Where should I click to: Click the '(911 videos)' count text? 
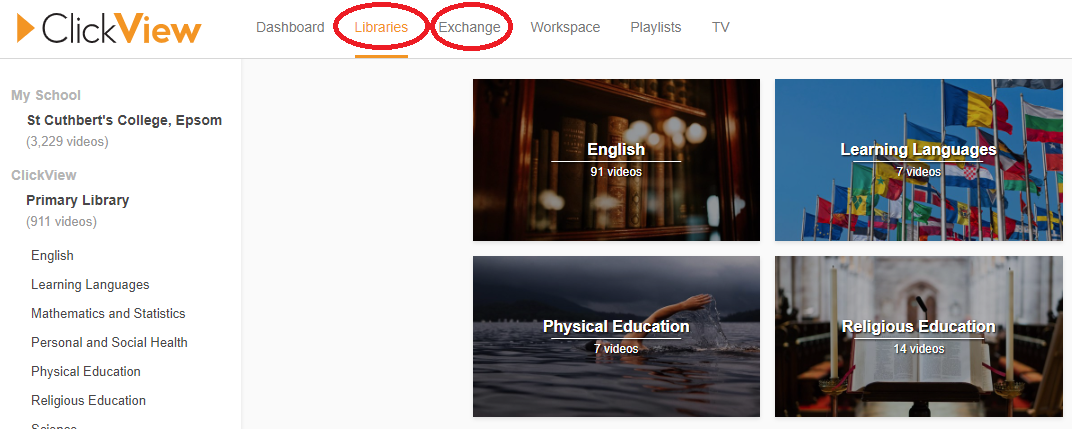(62, 222)
